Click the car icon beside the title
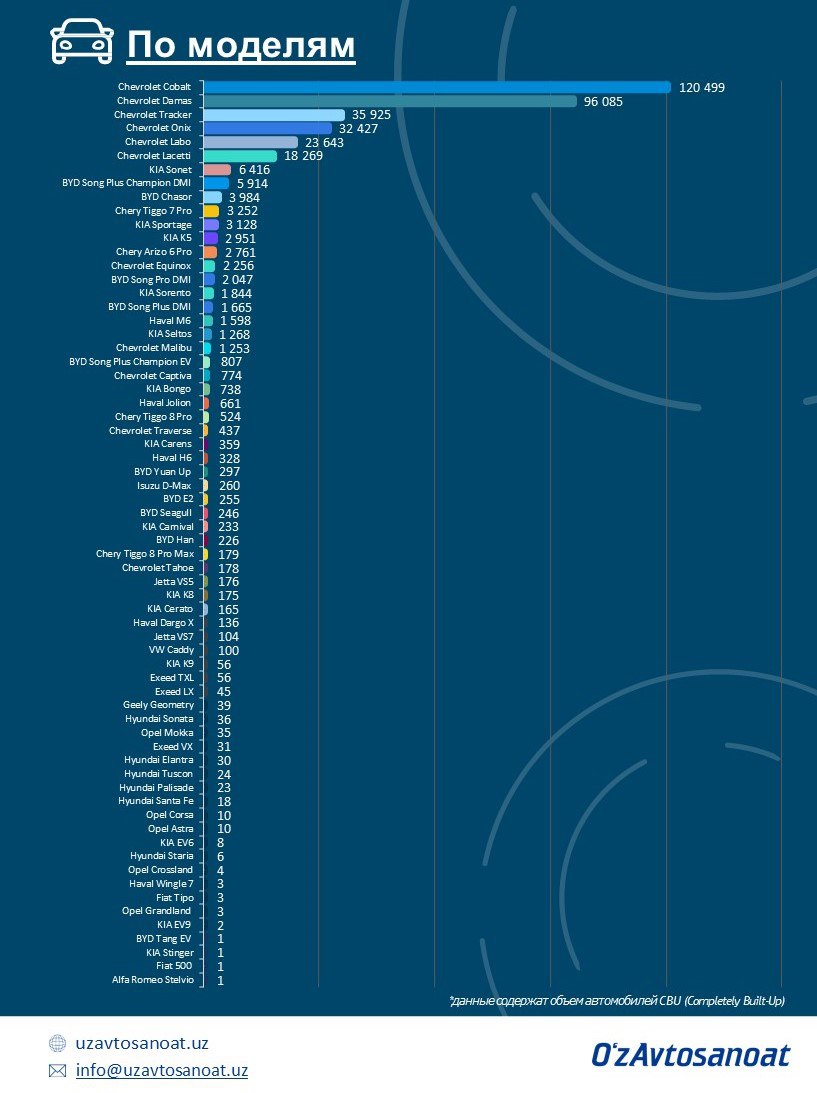 pos(81,44)
